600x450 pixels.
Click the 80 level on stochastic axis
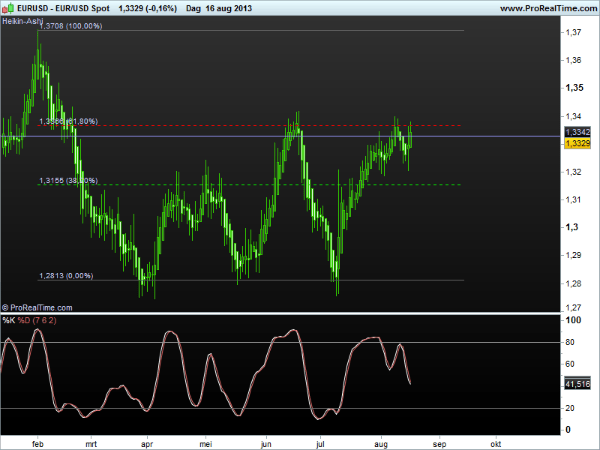[x=570, y=342]
